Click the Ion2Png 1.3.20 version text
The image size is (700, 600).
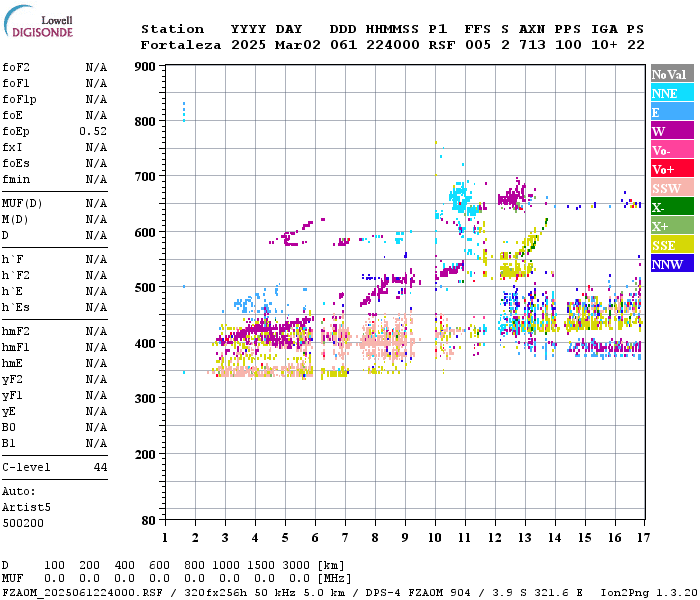tap(649, 593)
